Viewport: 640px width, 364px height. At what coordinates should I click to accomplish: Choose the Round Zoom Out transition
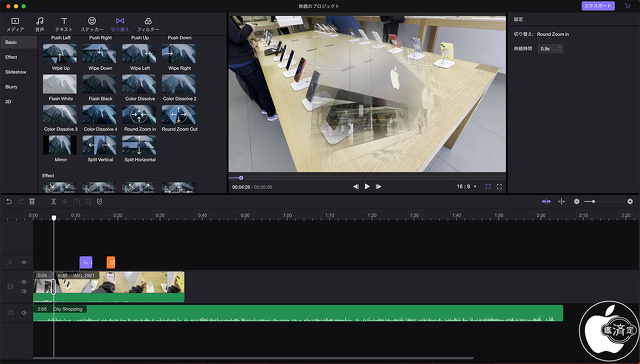[179, 115]
